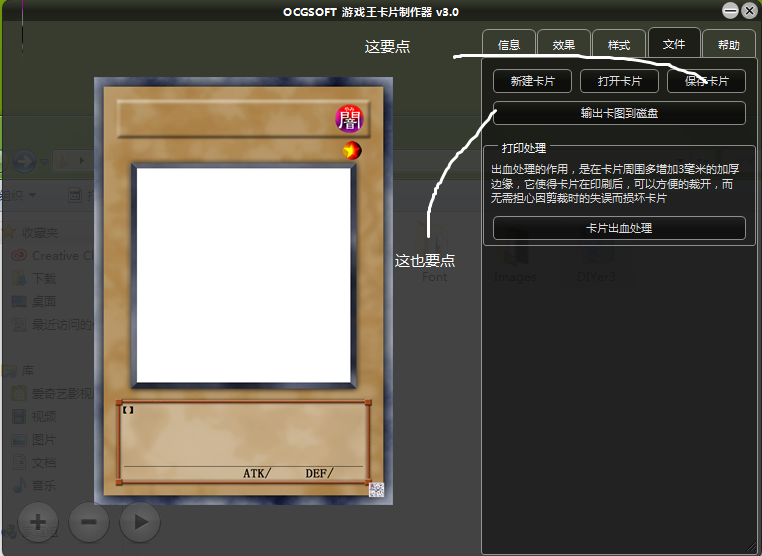This screenshot has width=762, height=556.
Task: Click the minus zoom-out round button
Action: [89, 522]
